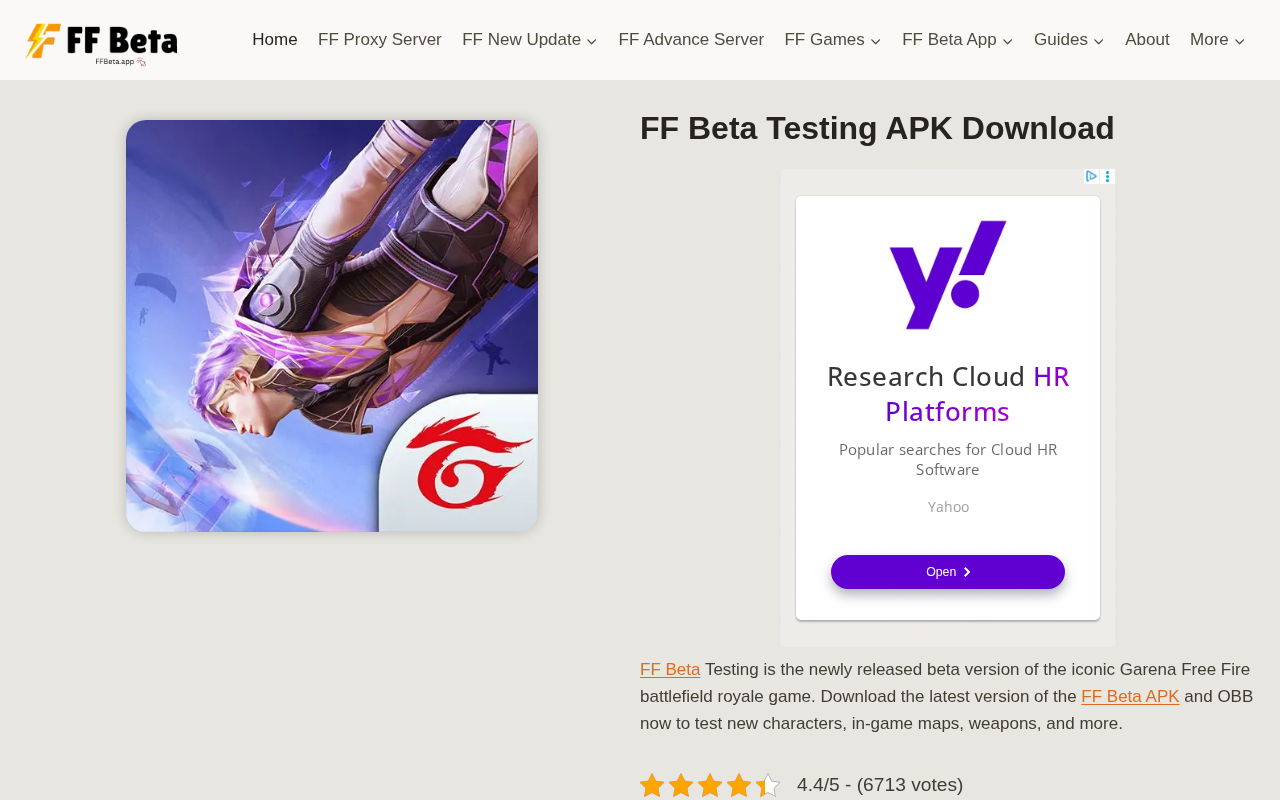This screenshot has width=1280, height=800.
Task: Click the purple Open ad button
Action: (x=948, y=572)
